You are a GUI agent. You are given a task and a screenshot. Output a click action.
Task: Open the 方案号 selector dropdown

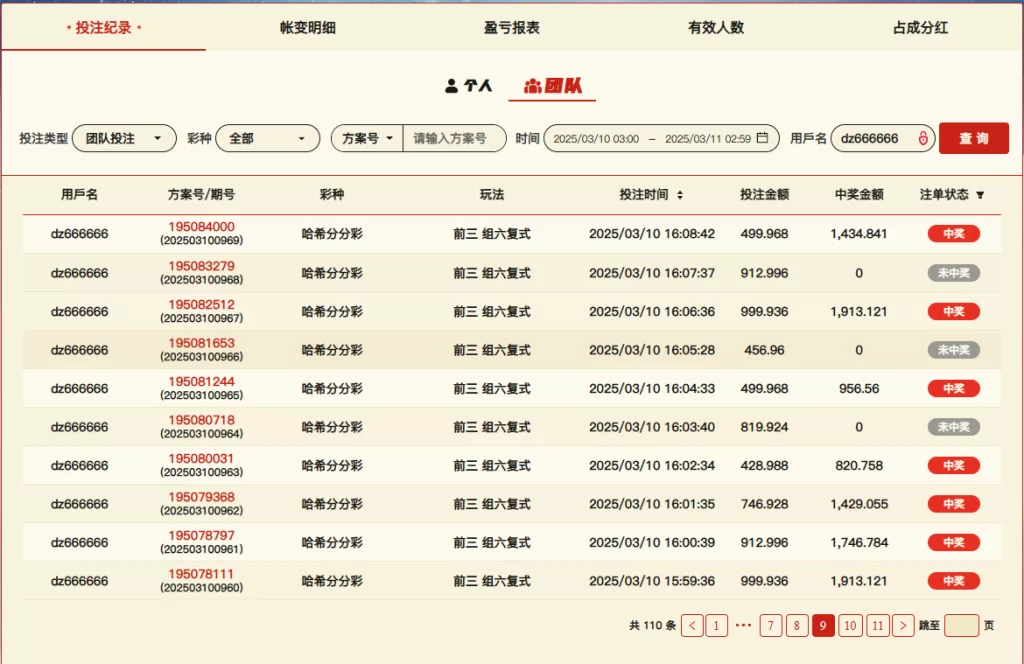[x=367, y=138]
